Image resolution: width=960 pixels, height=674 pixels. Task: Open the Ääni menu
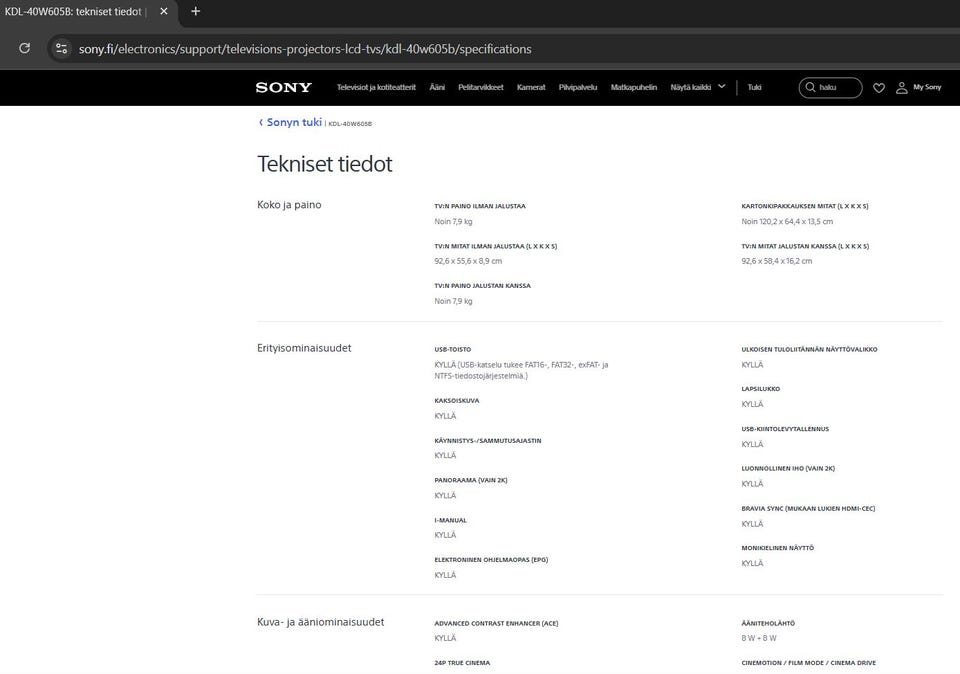pos(437,87)
